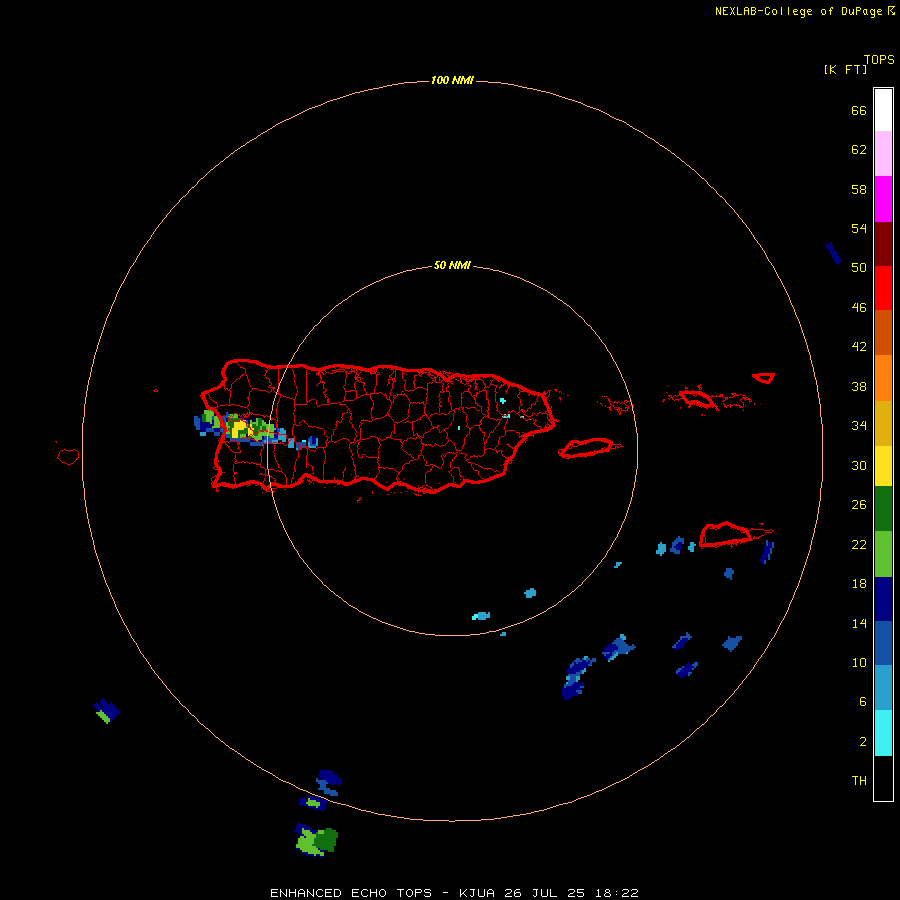Click the 6 legend value
The width and height of the screenshot is (900, 900).
click(863, 701)
